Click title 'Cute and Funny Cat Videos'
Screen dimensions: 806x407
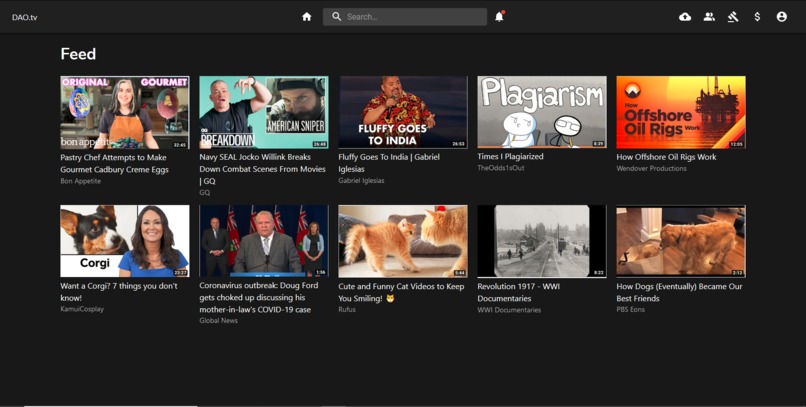click(401, 292)
